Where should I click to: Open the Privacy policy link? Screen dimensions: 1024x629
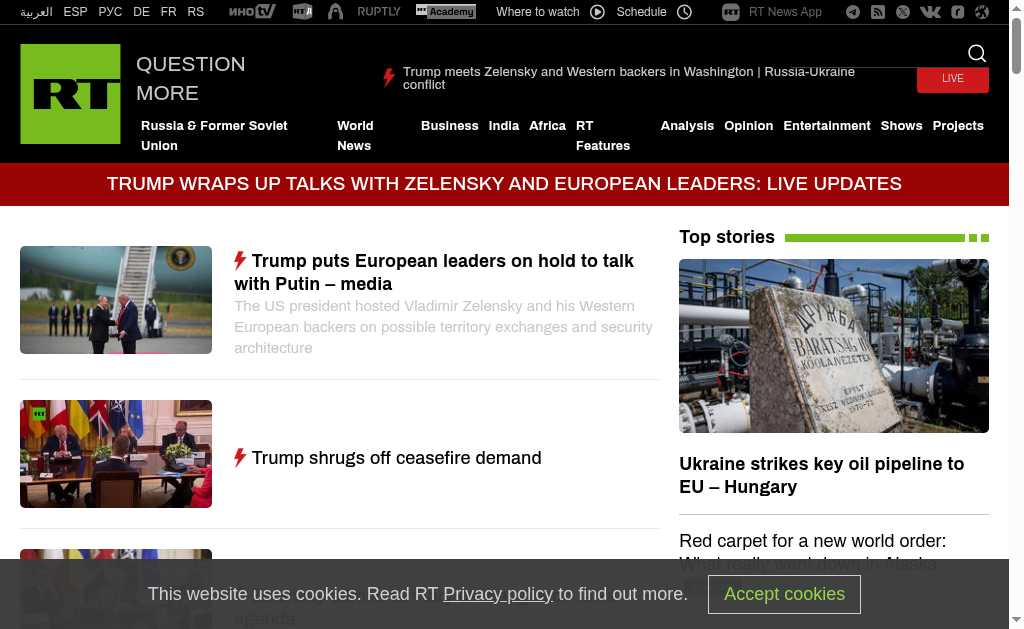tap(498, 594)
